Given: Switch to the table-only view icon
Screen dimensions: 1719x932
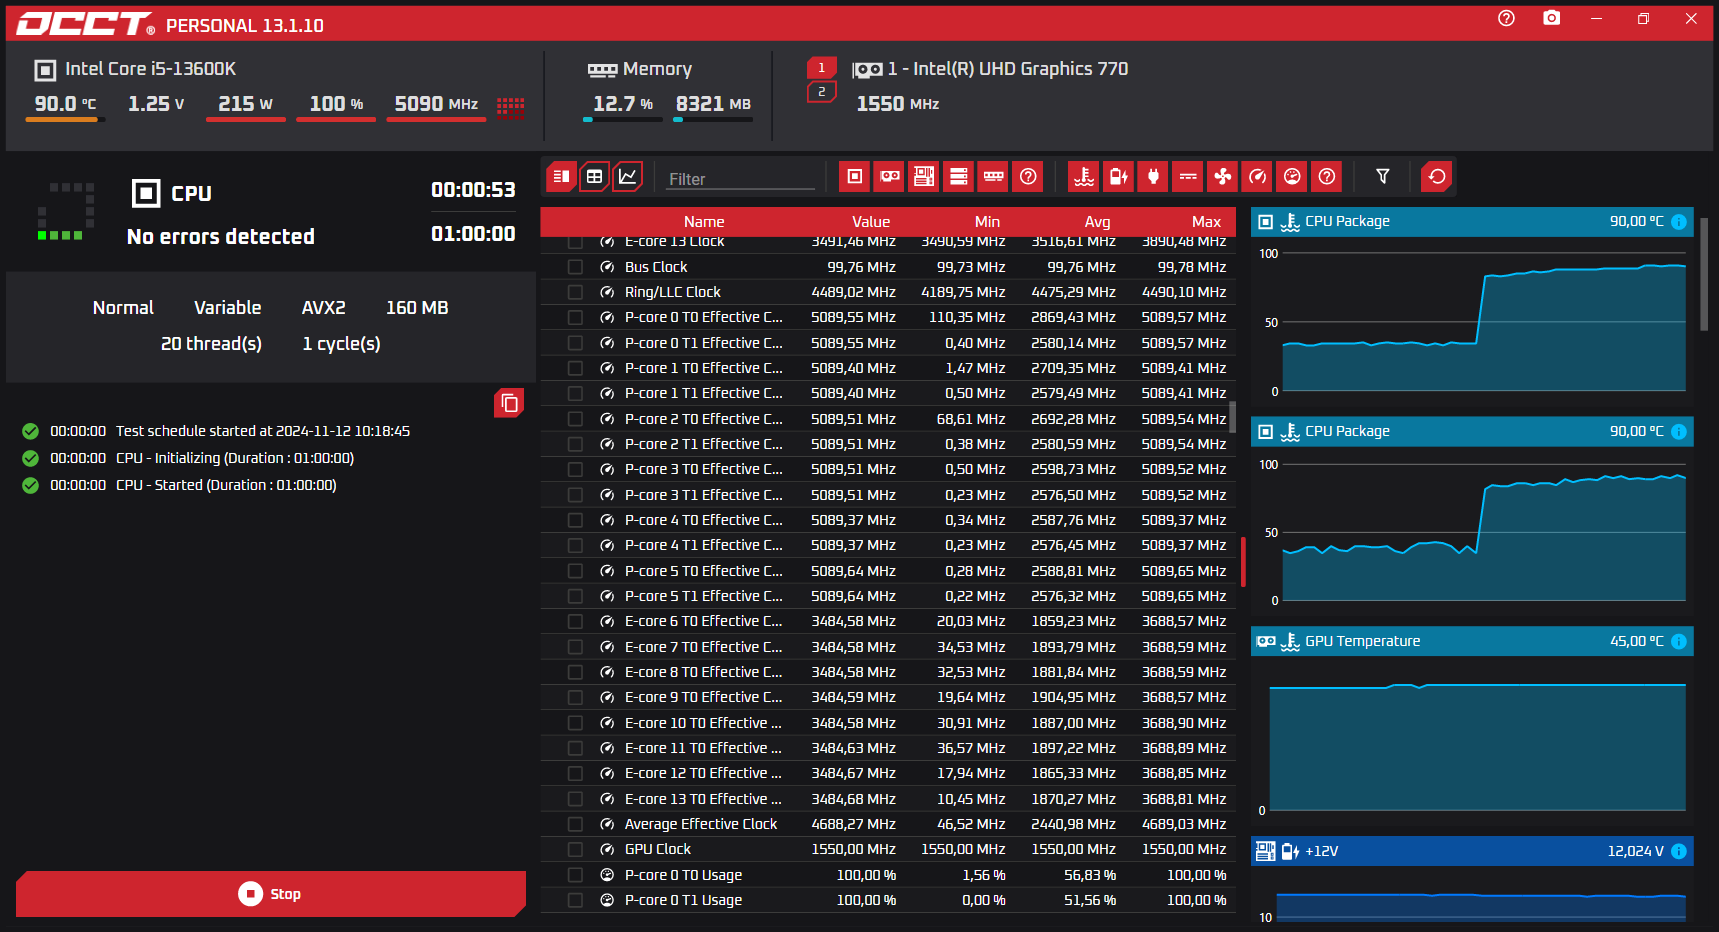Looking at the screenshot, I should point(594,177).
